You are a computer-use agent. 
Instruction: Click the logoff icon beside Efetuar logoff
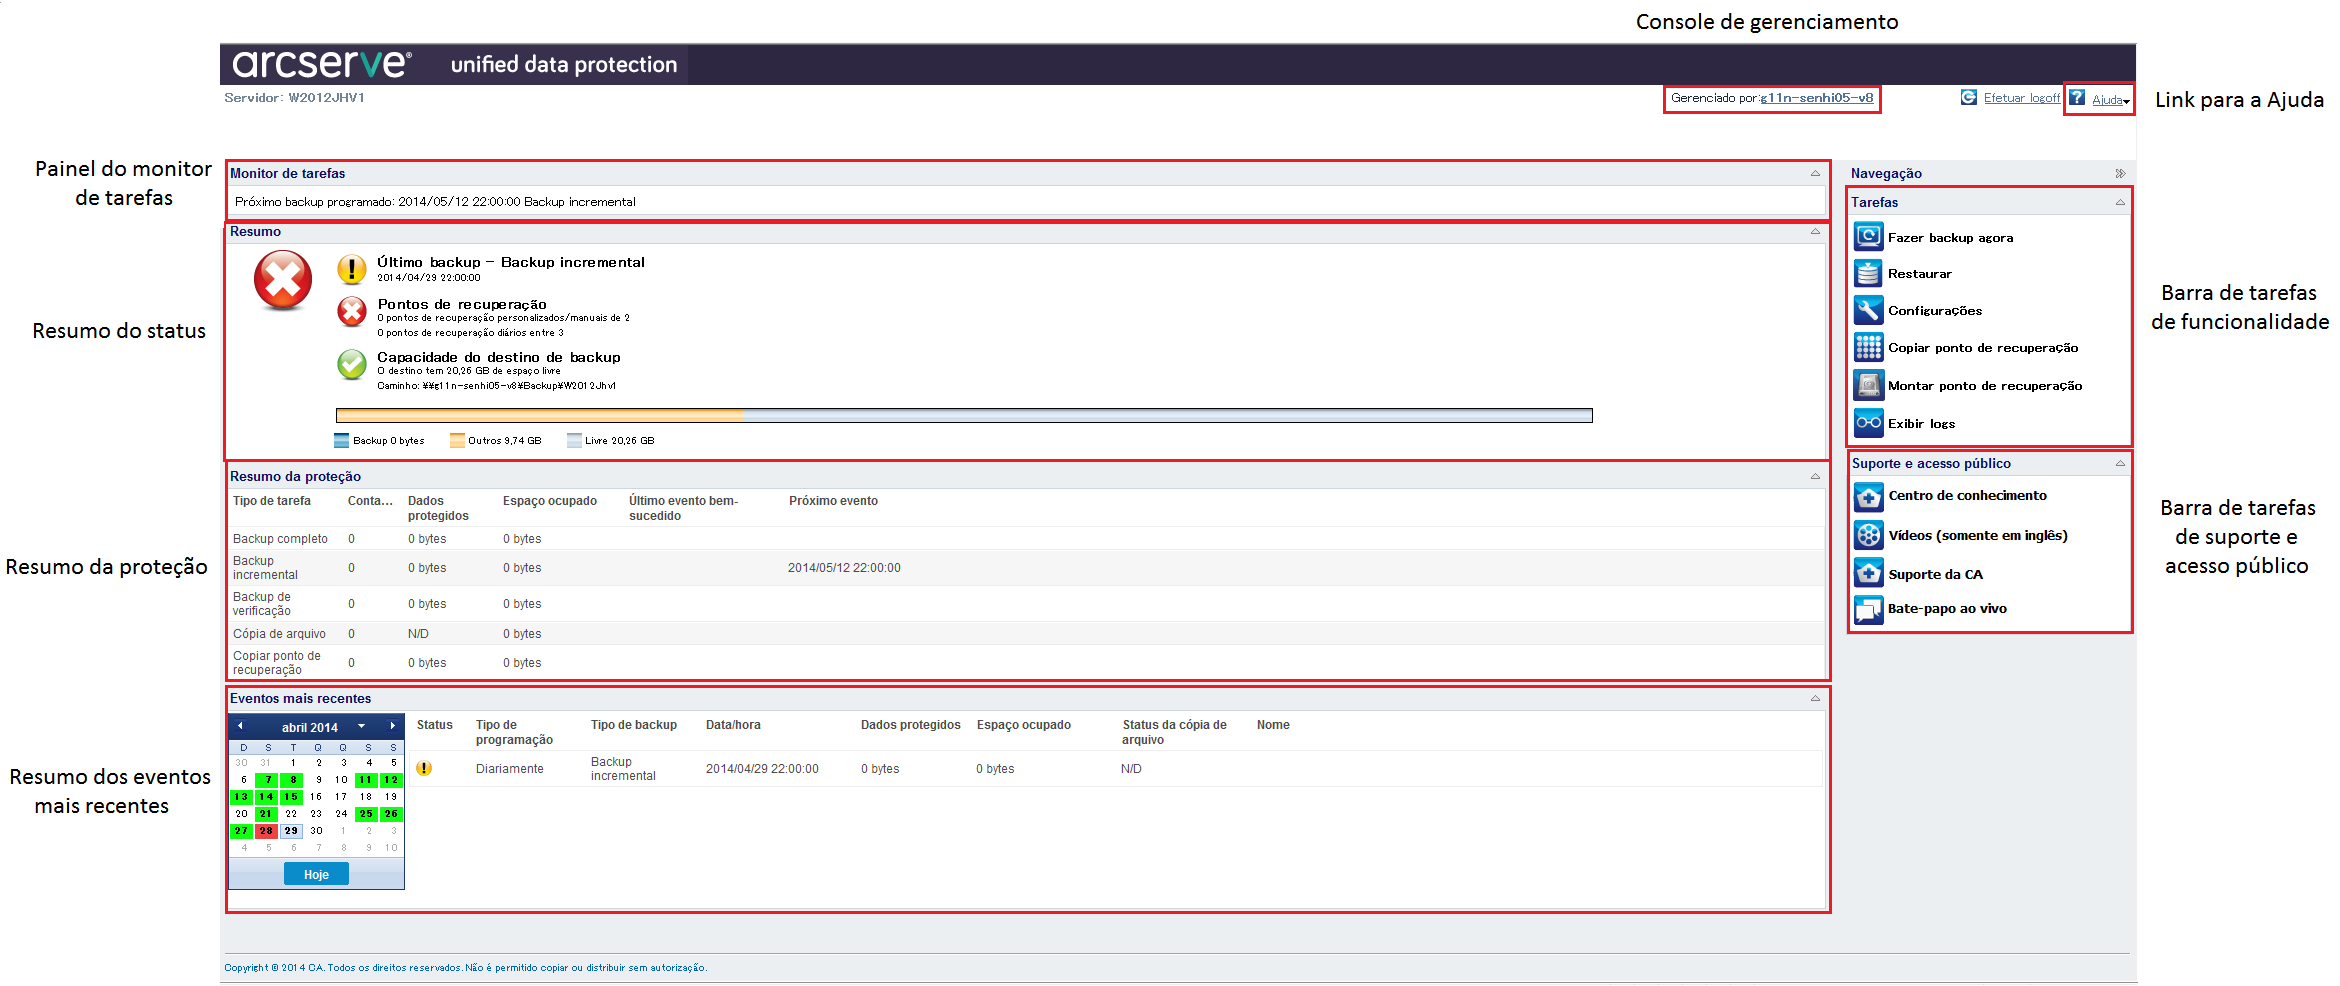coord(1968,97)
